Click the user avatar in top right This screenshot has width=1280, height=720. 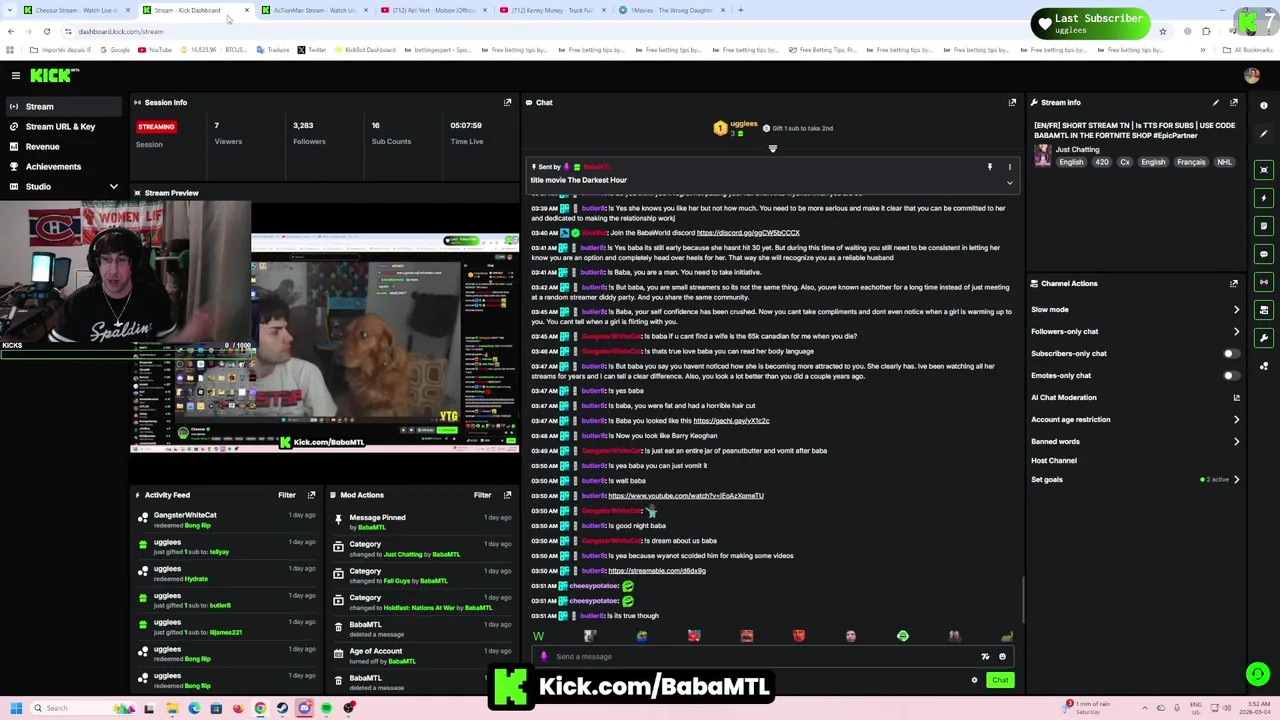coord(1252,75)
